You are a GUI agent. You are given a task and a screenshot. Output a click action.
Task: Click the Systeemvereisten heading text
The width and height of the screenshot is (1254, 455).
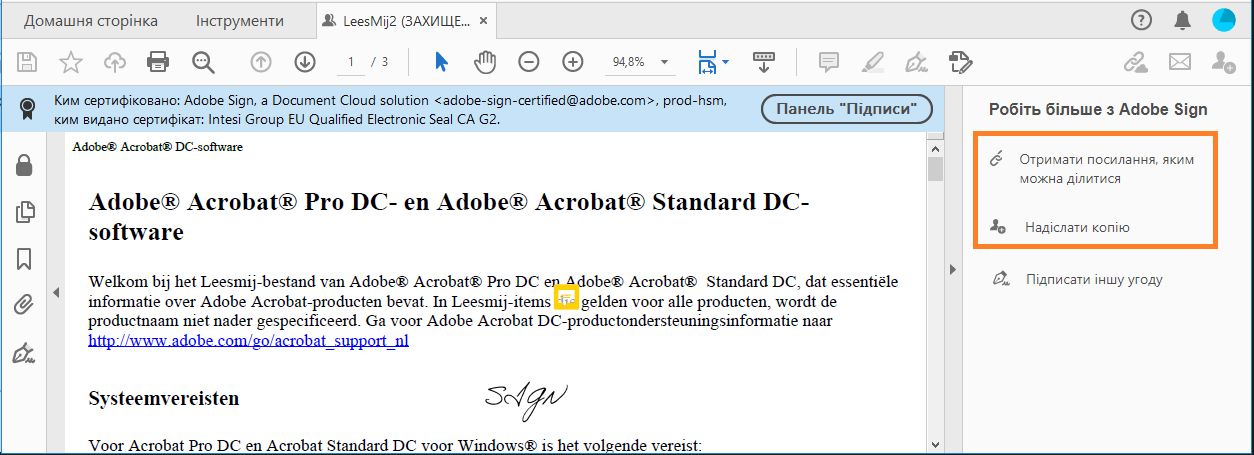point(164,398)
